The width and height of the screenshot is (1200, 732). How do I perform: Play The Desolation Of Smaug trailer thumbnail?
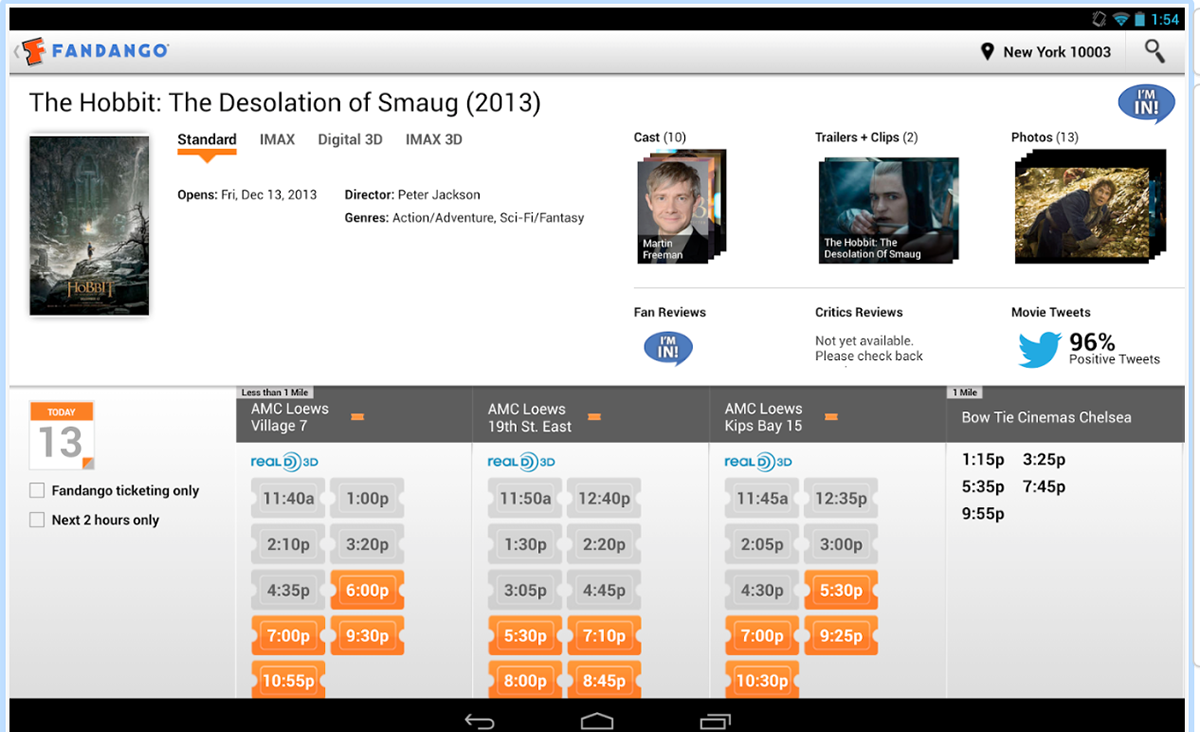coord(888,210)
